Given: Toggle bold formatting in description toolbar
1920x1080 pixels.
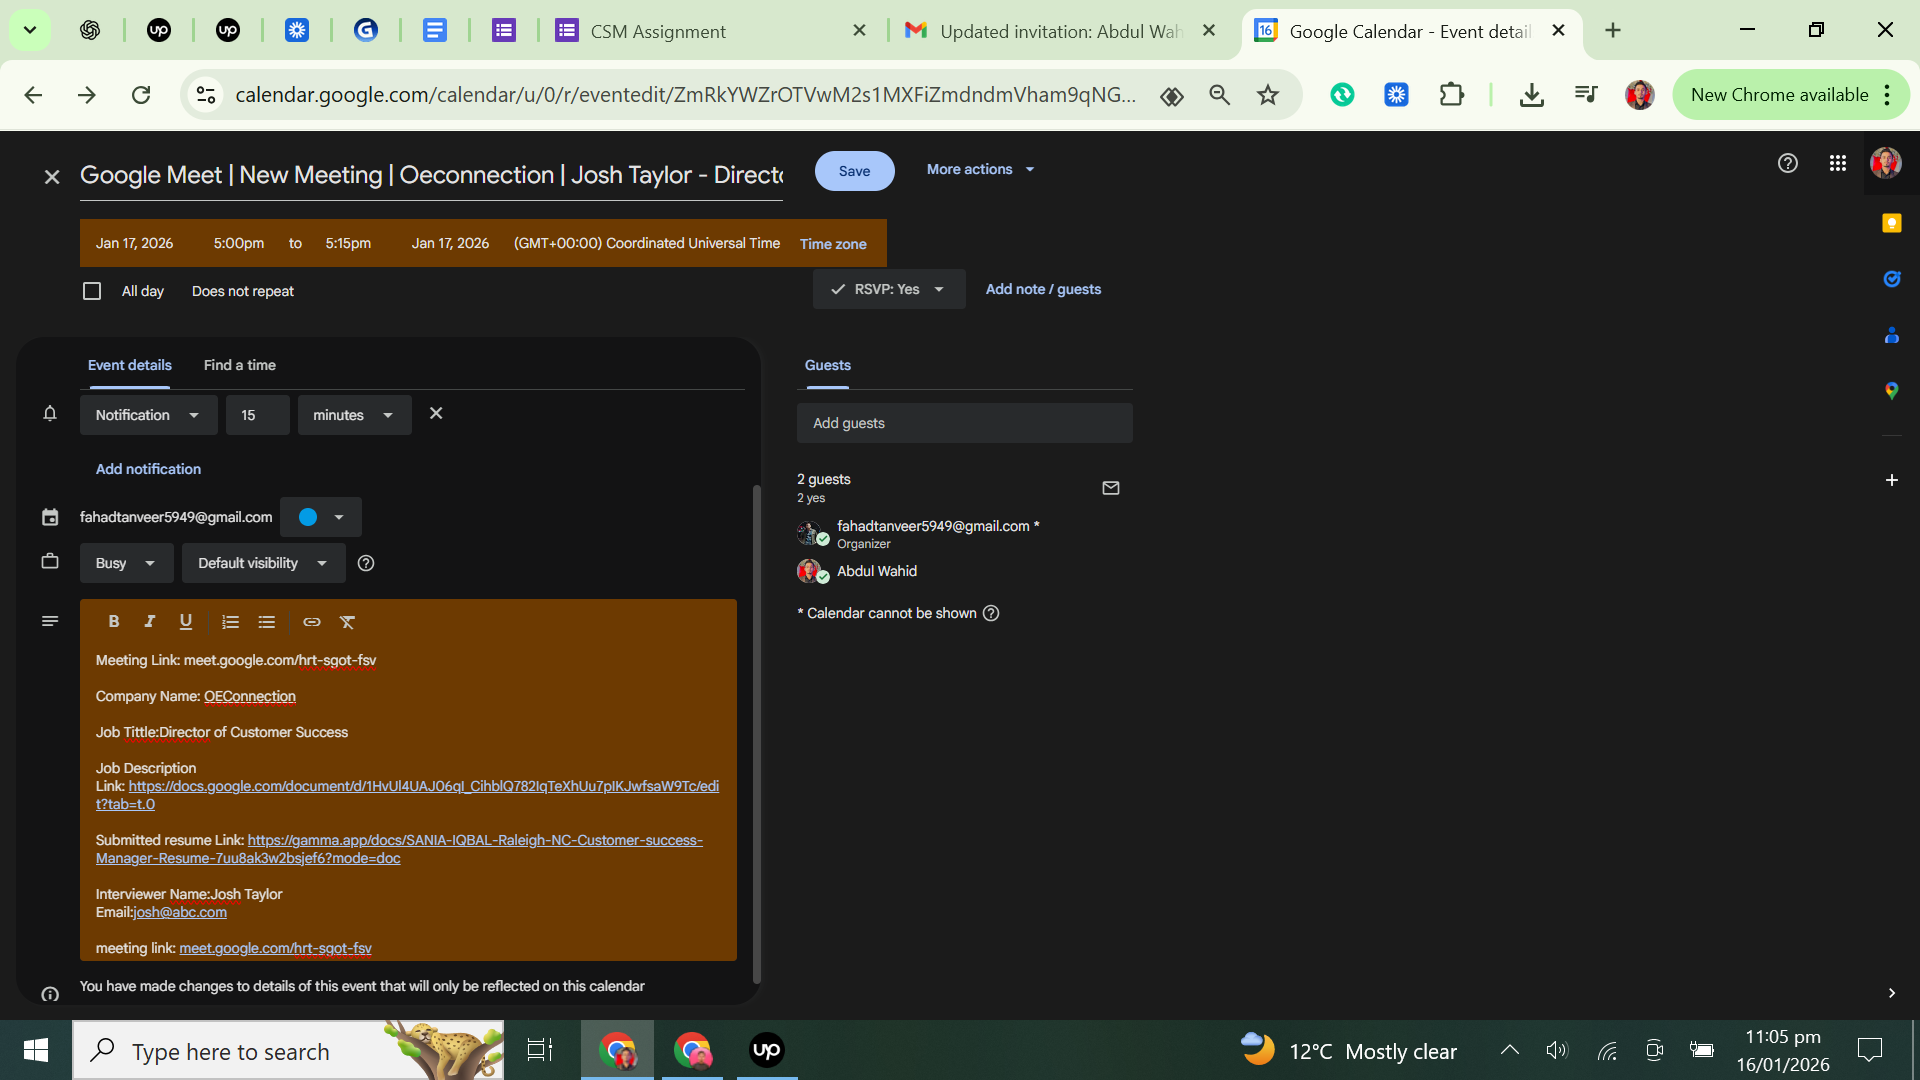Looking at the screenshot, I should tap(114, 622).
